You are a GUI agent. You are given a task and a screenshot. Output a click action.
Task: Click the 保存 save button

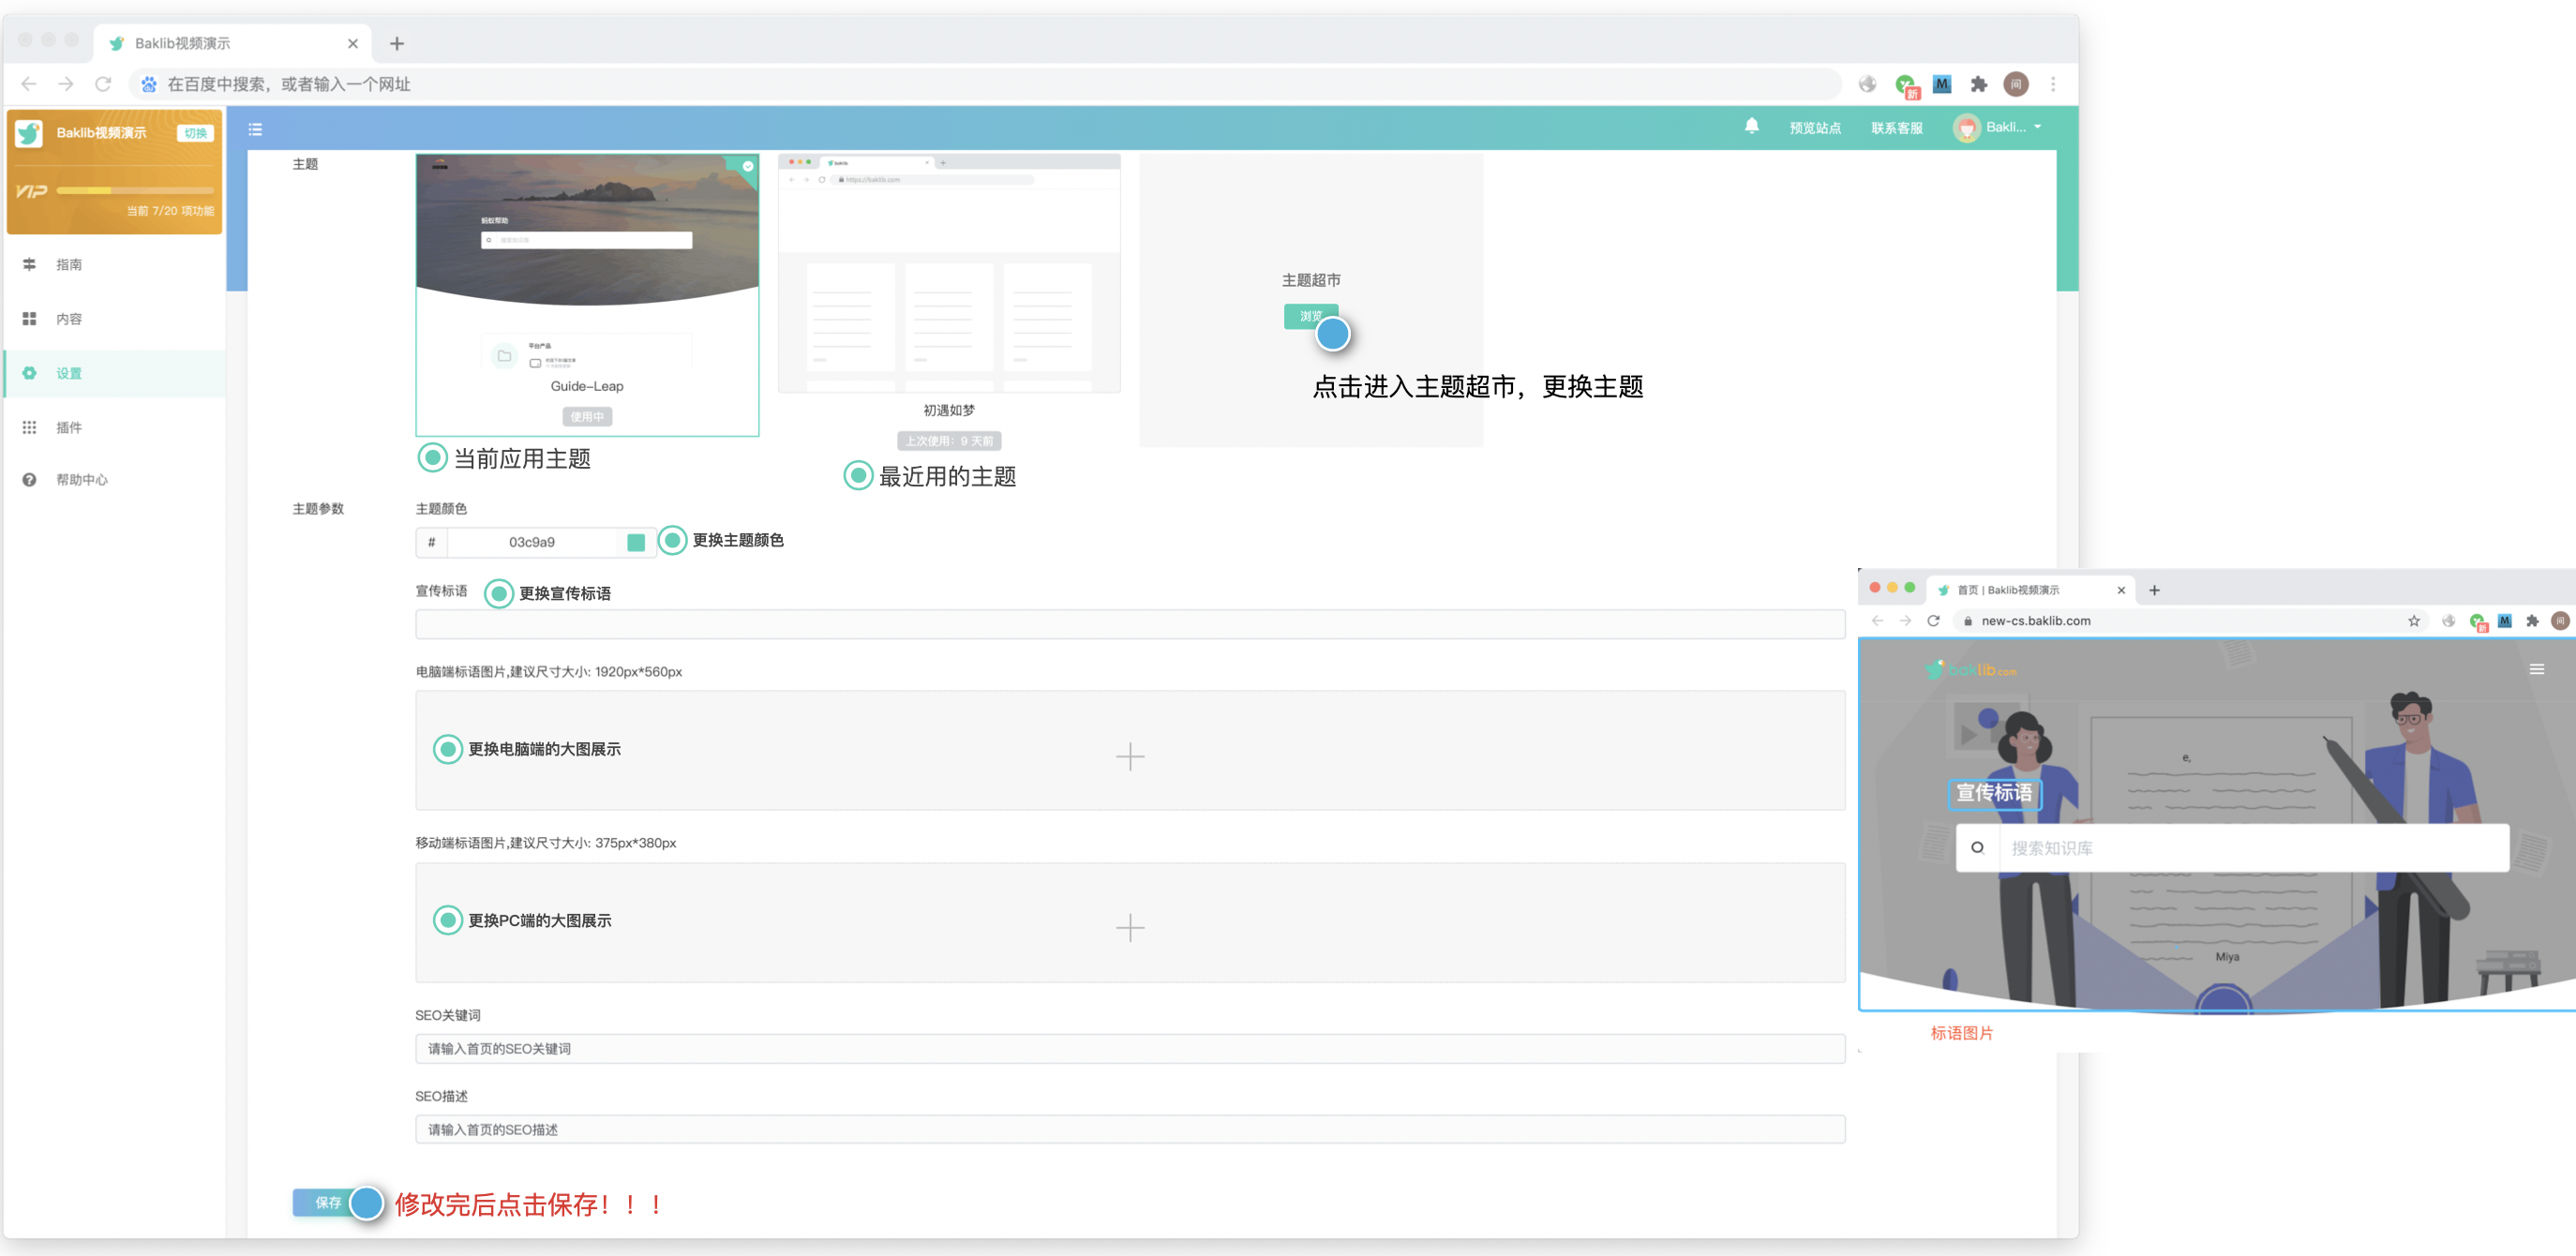[327, 1202]
